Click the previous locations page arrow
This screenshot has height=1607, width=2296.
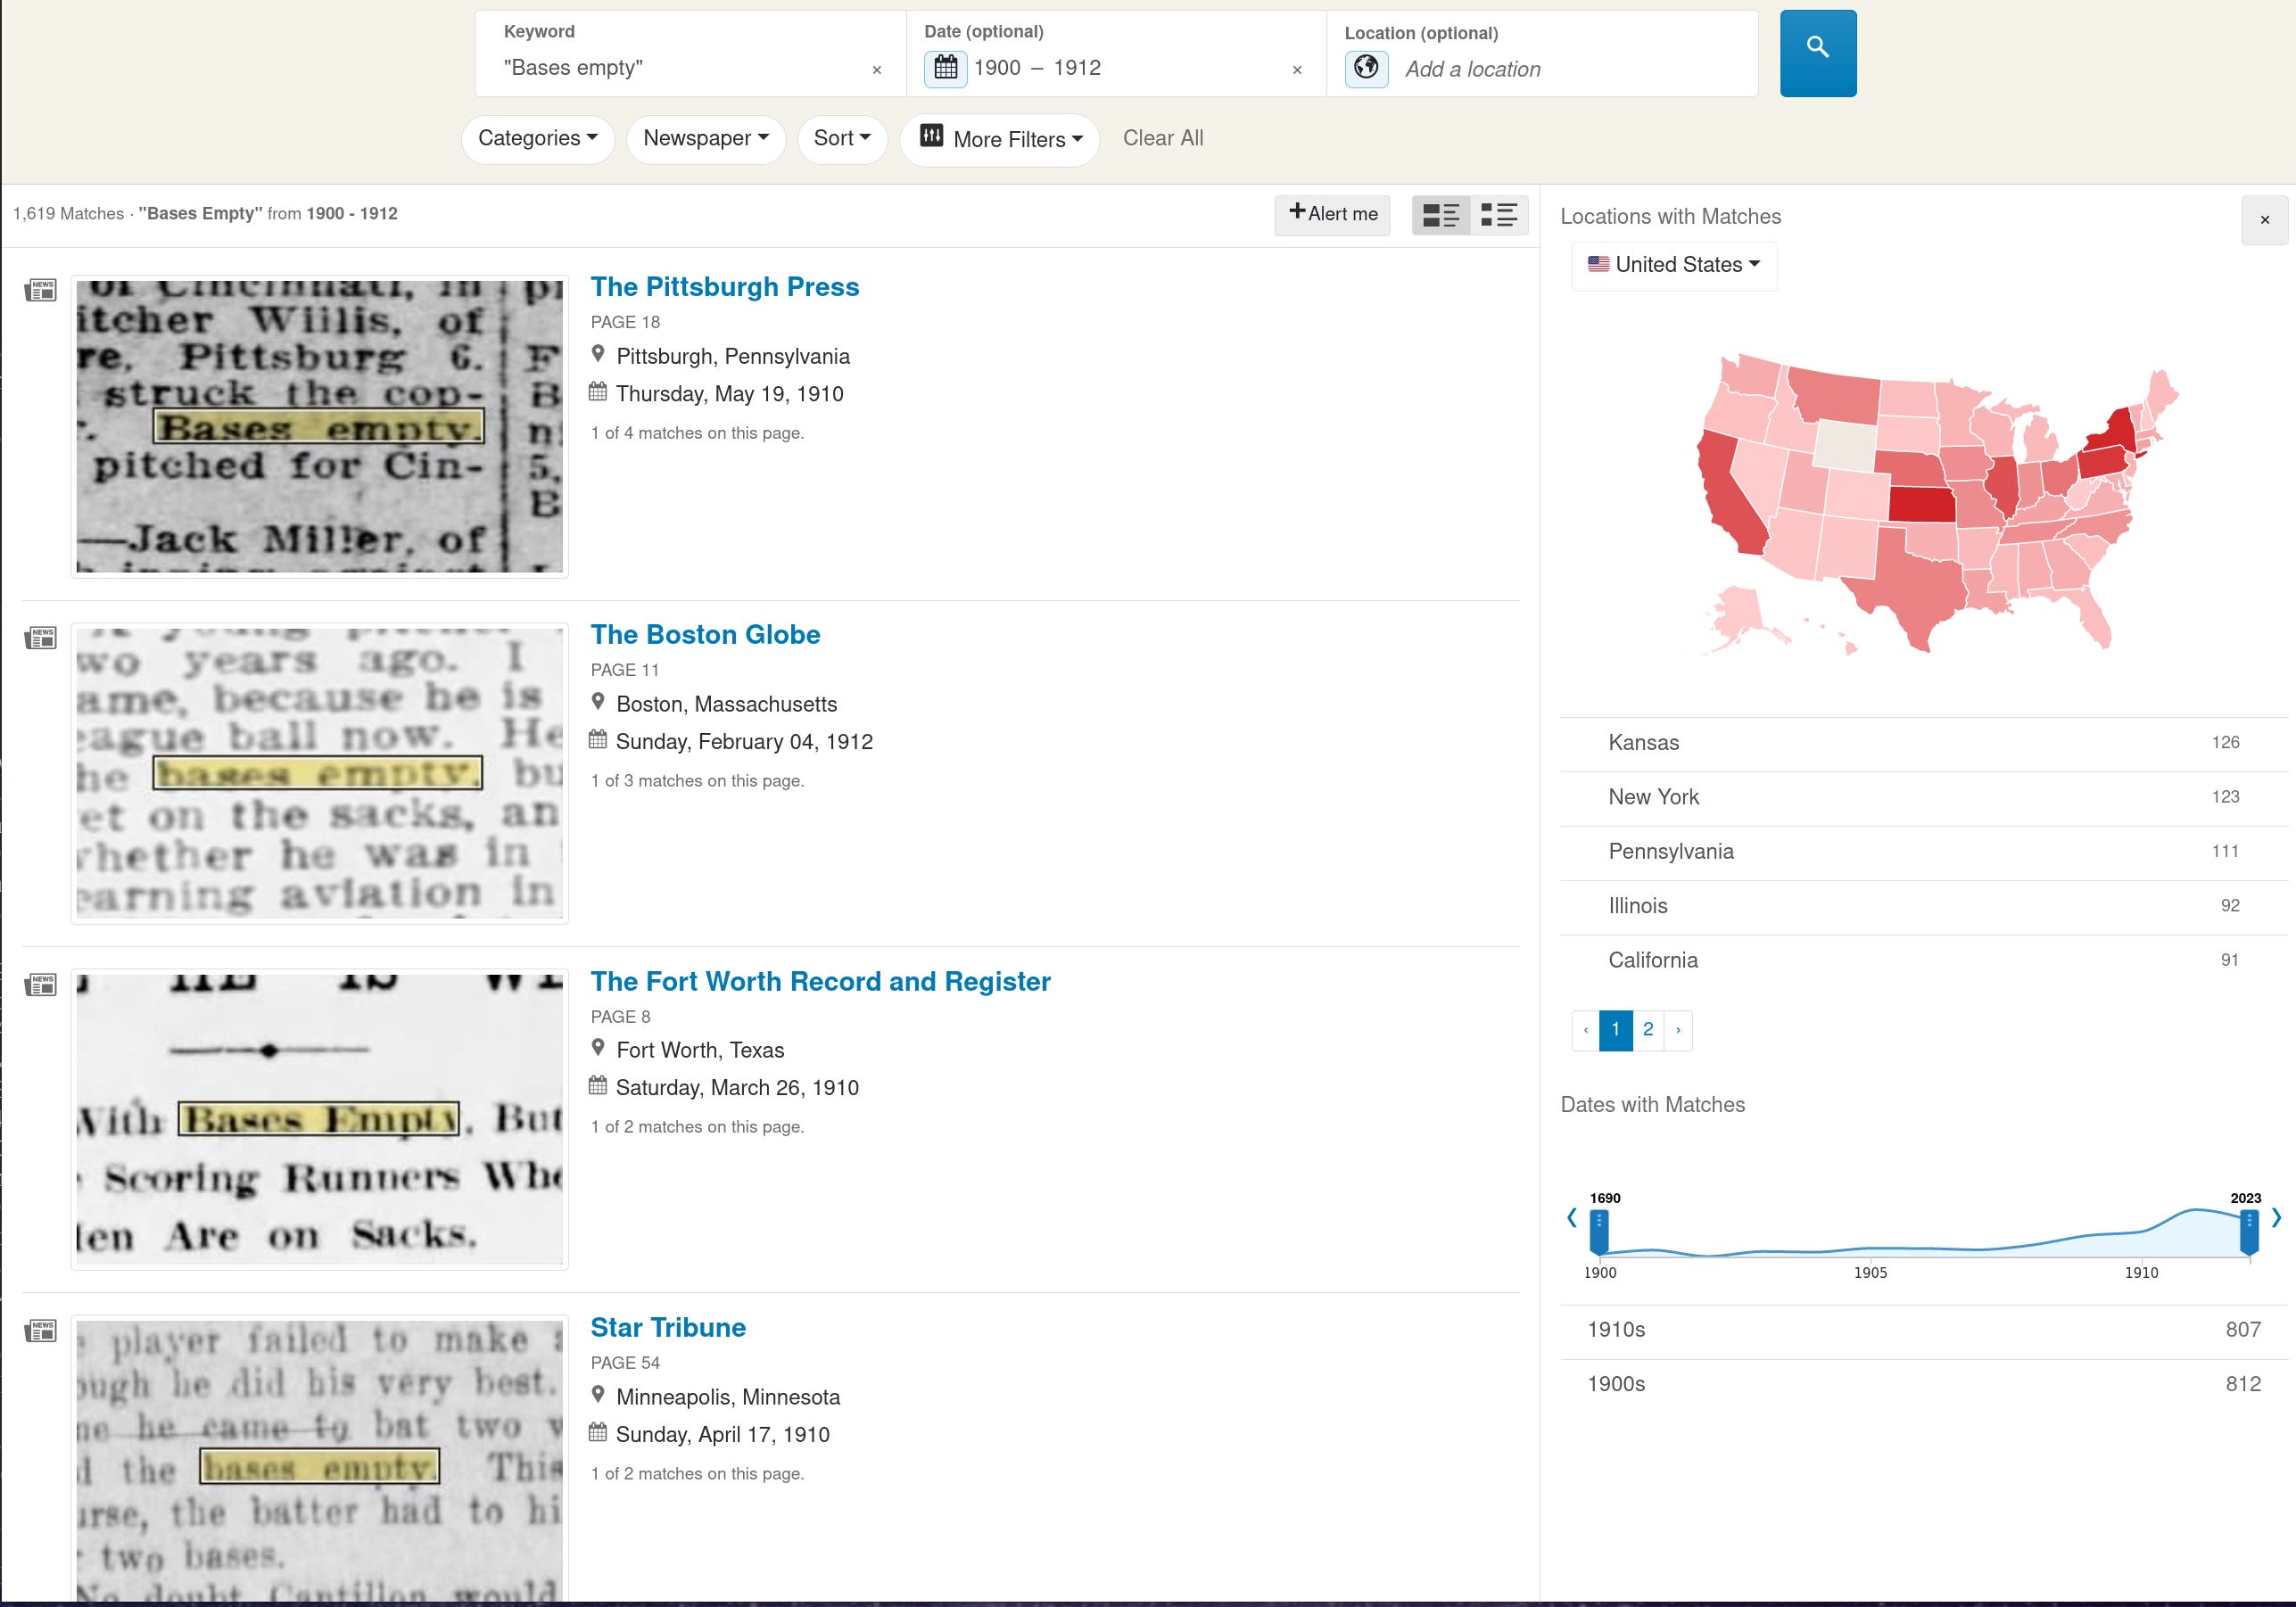(x=1586, y=1030)
